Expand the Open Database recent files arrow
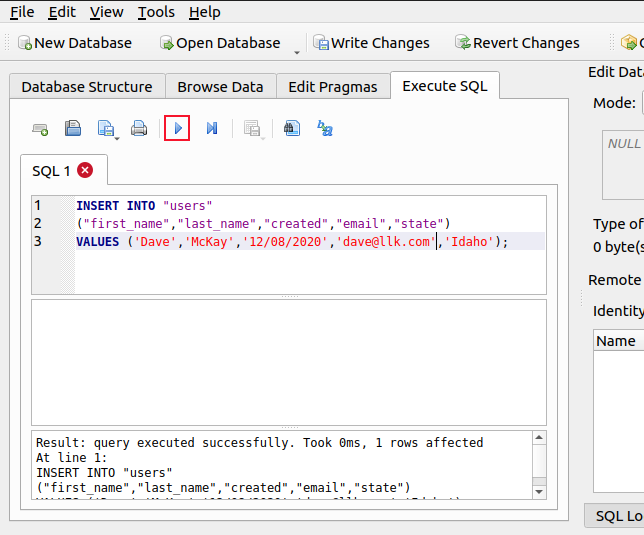The width and height of the screenshot is (644, 535). pyautogui.click(x=297, y=50)
